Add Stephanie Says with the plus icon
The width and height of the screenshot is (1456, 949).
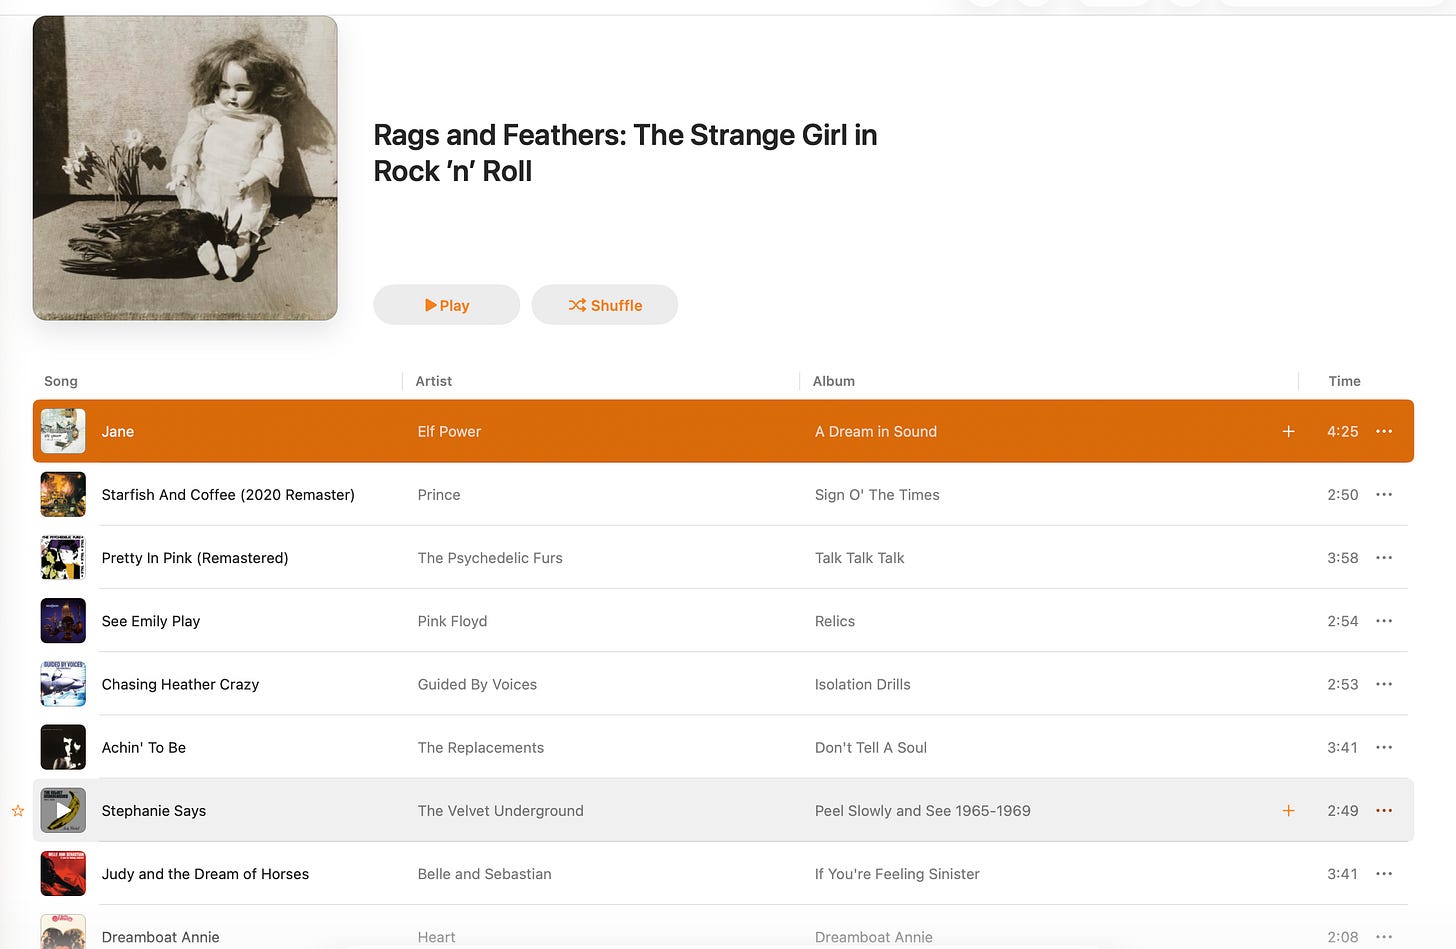[1288, 810]
